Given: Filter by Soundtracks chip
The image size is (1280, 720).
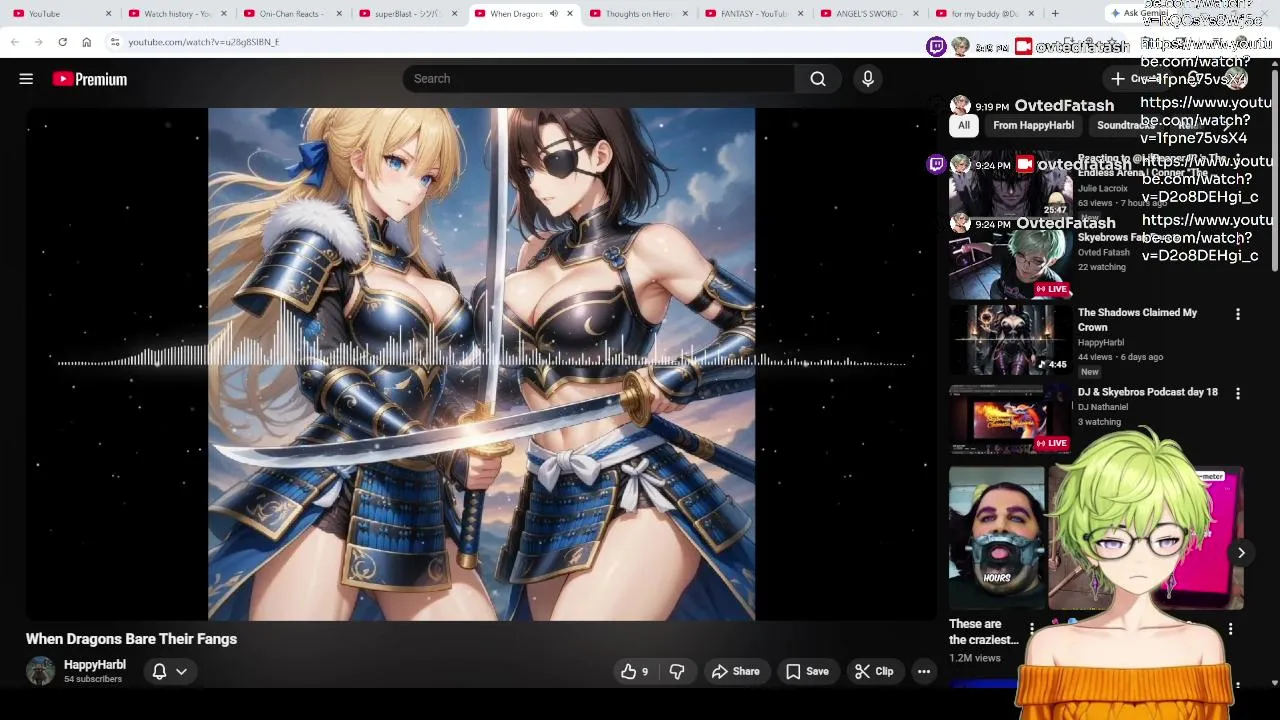Looking at the screenshot, I should [1125, 125].
